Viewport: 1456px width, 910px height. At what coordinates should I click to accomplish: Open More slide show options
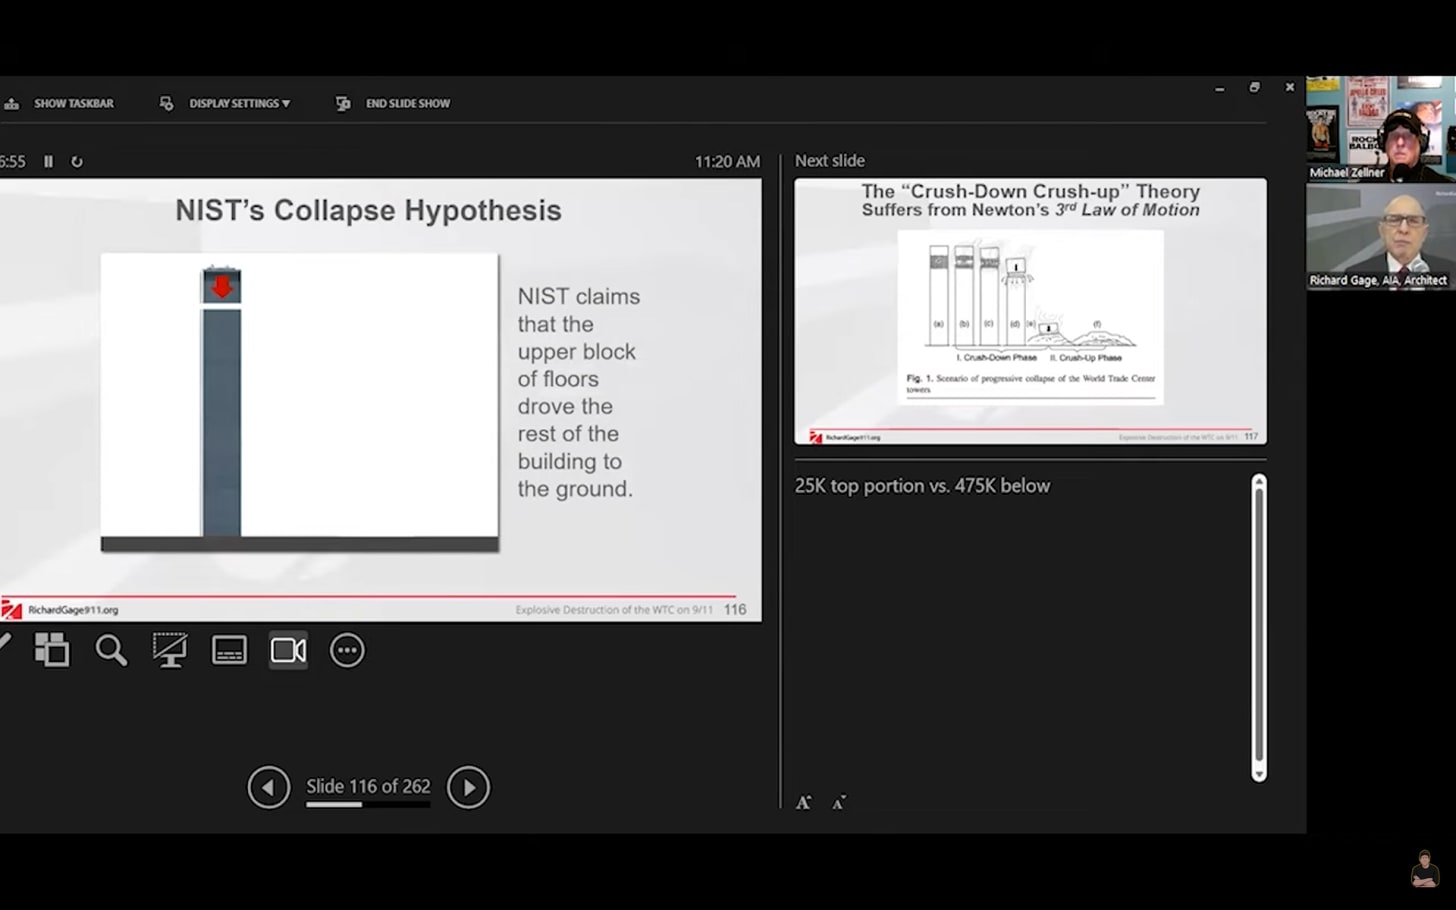tap(347, 650)
